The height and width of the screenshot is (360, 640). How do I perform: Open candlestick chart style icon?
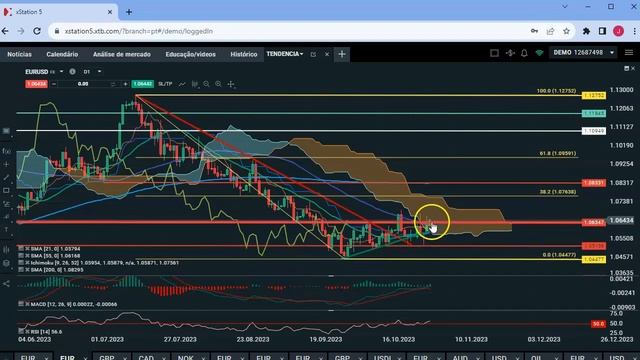point(195,84)
